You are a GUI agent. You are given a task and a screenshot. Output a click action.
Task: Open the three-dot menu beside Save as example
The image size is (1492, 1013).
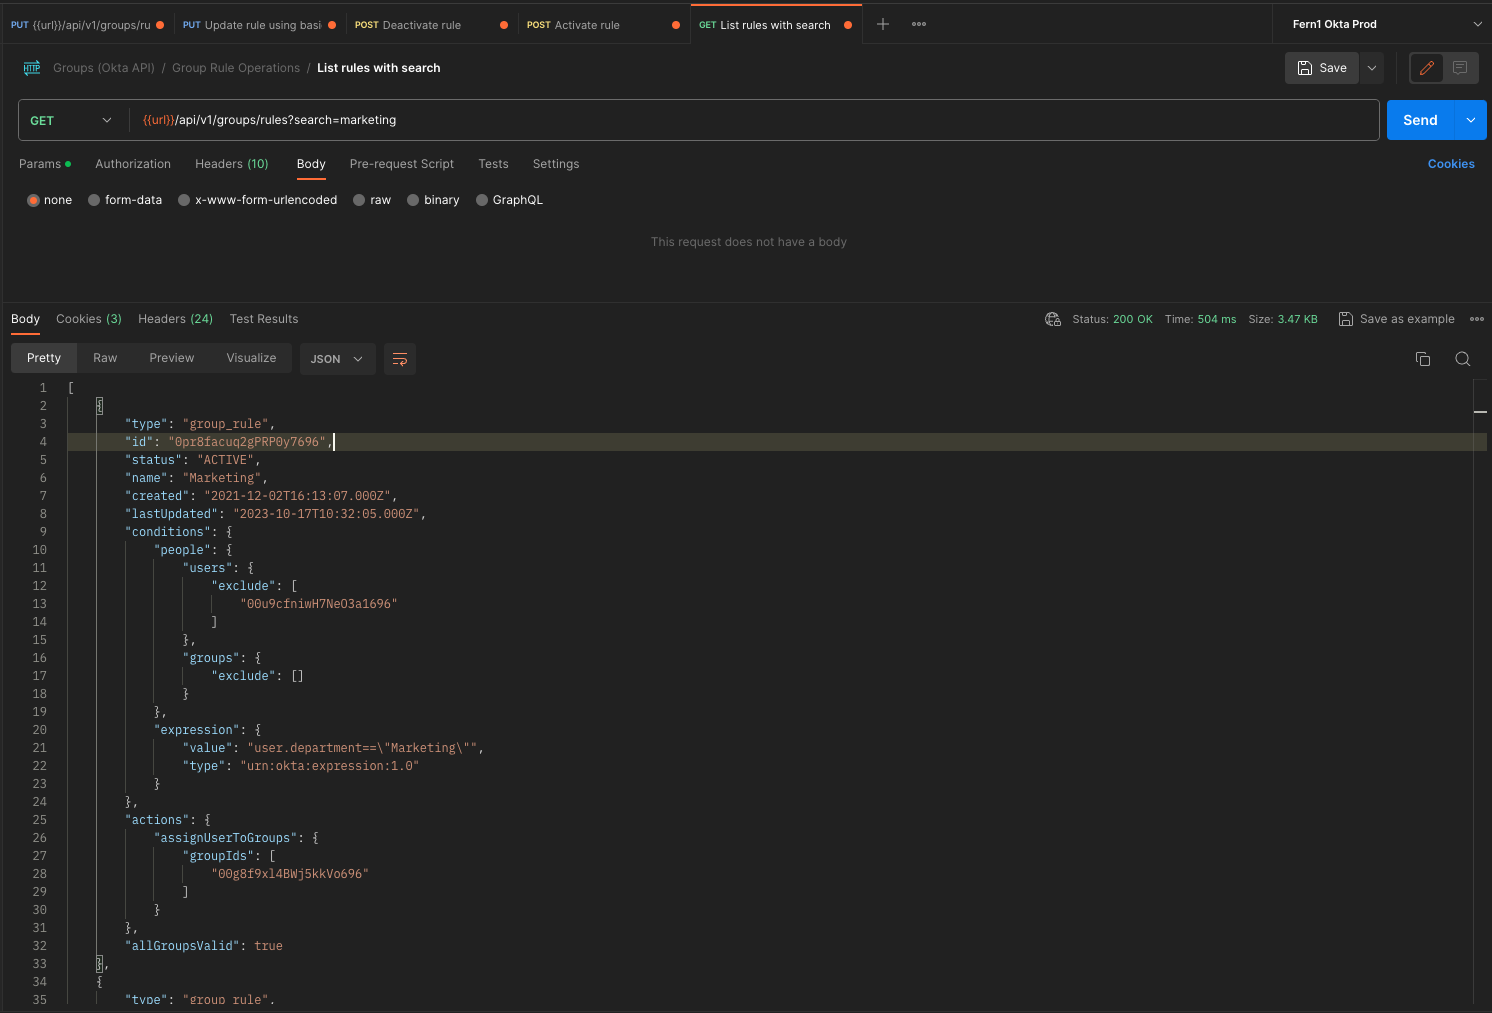click(x=1477, y=319)
